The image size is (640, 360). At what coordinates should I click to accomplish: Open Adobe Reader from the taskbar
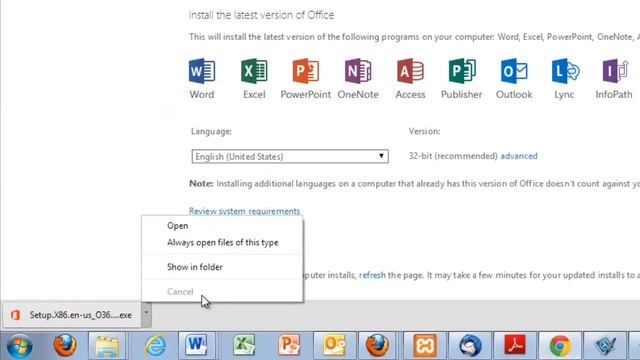515,346
